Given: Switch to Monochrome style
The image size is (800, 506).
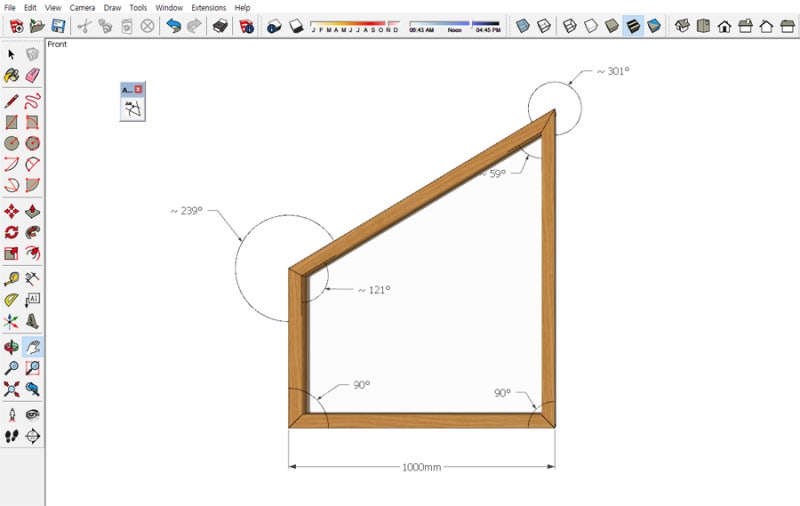Looking at the screenshot, I should [654, 26].
